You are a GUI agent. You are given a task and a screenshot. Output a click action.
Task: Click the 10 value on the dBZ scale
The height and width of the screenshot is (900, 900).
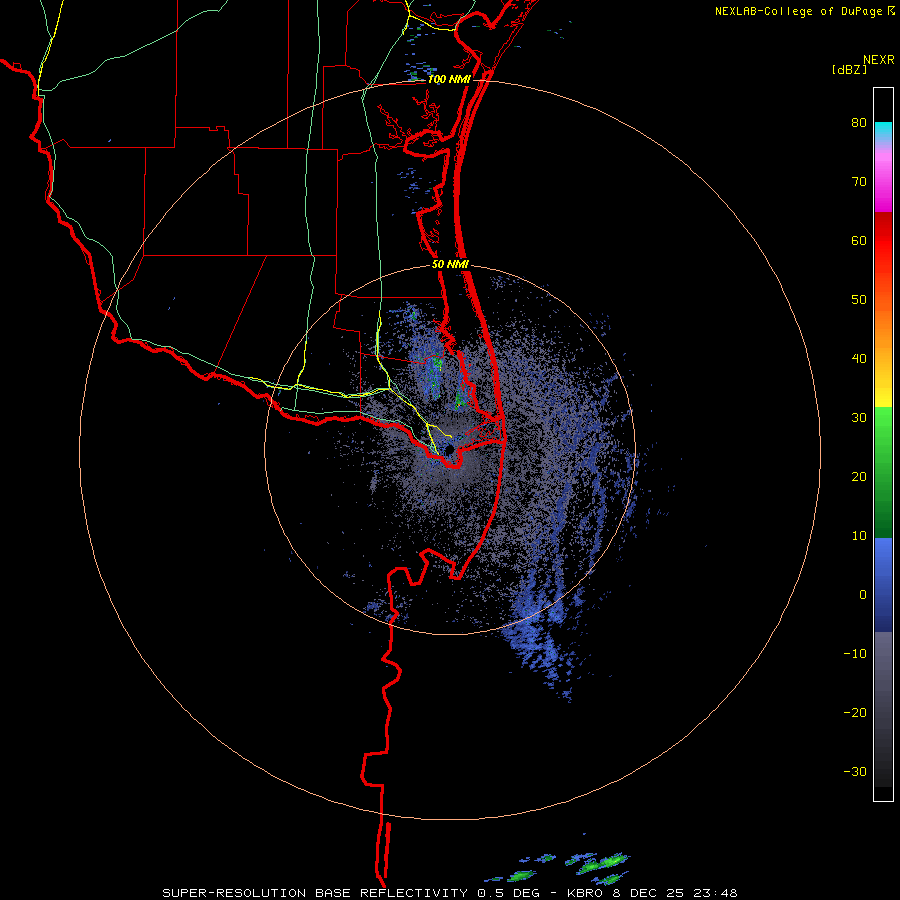click(x=859, y=536)
